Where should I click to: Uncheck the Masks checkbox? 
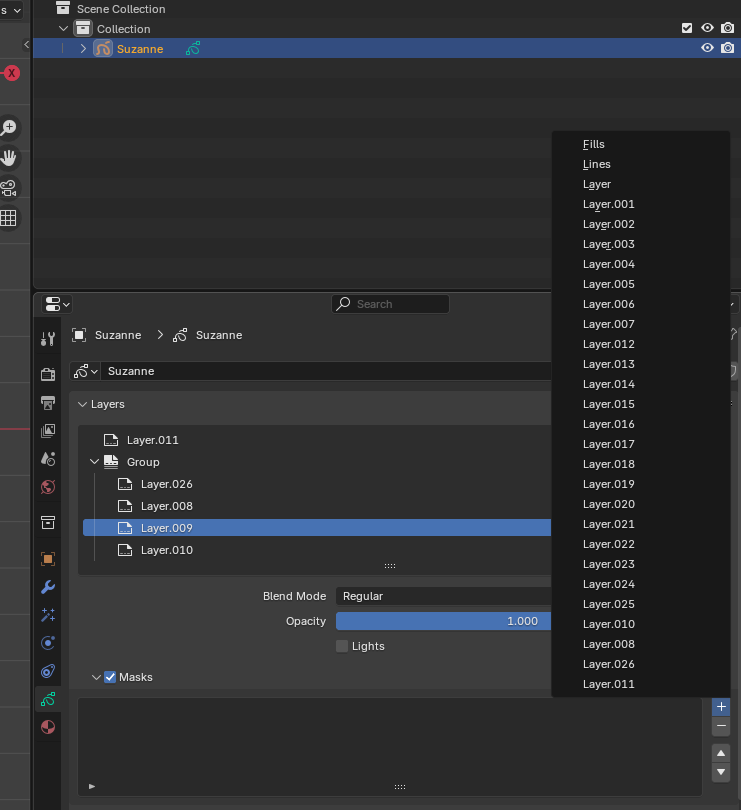(110, 677)
